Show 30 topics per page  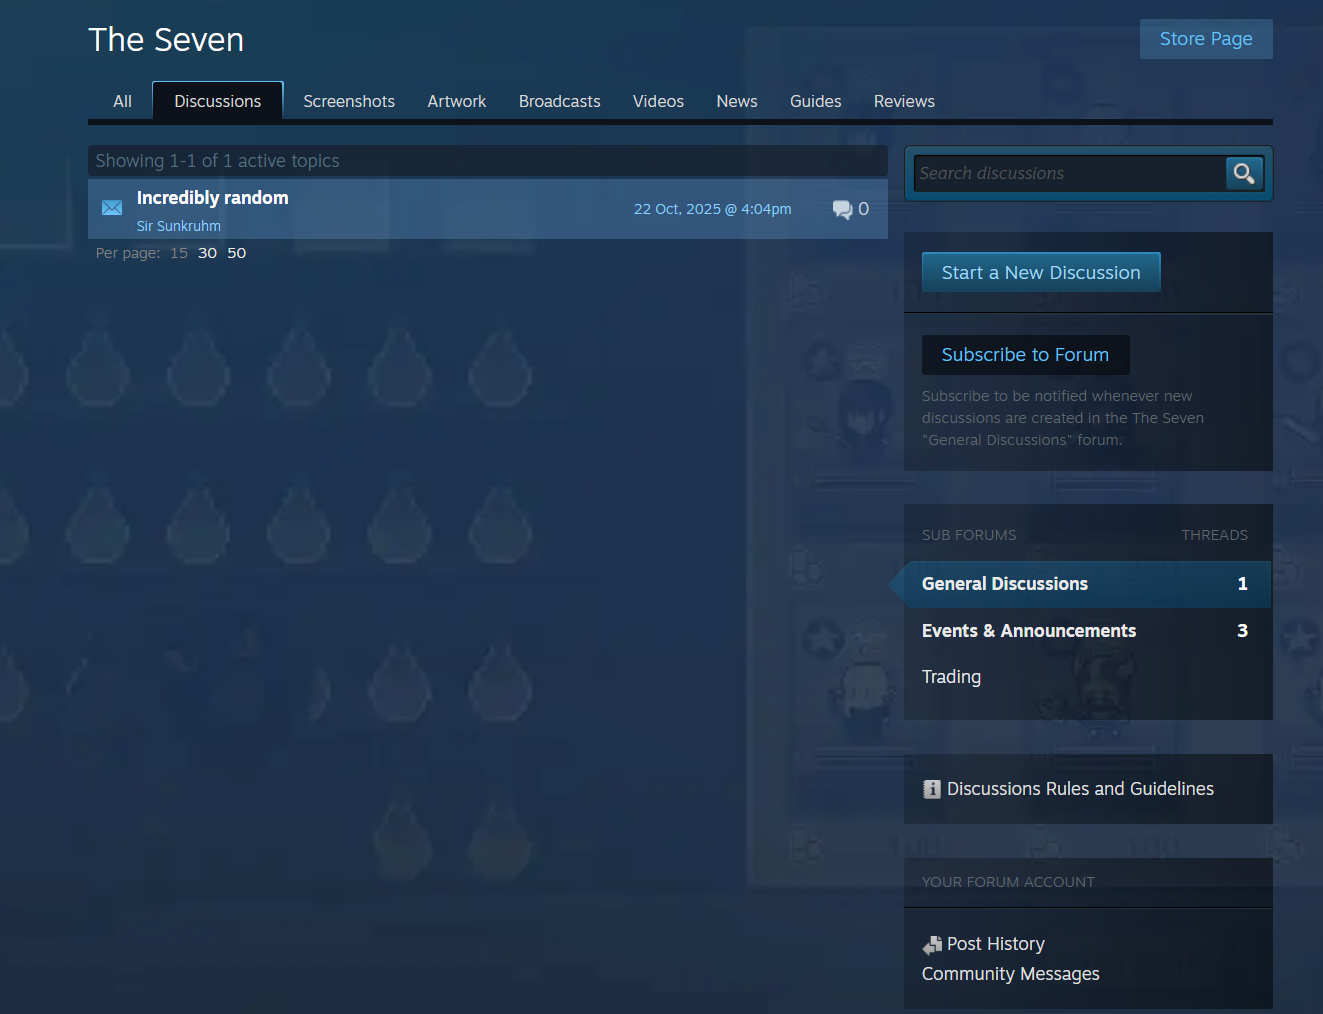click(x=207, y=253)
